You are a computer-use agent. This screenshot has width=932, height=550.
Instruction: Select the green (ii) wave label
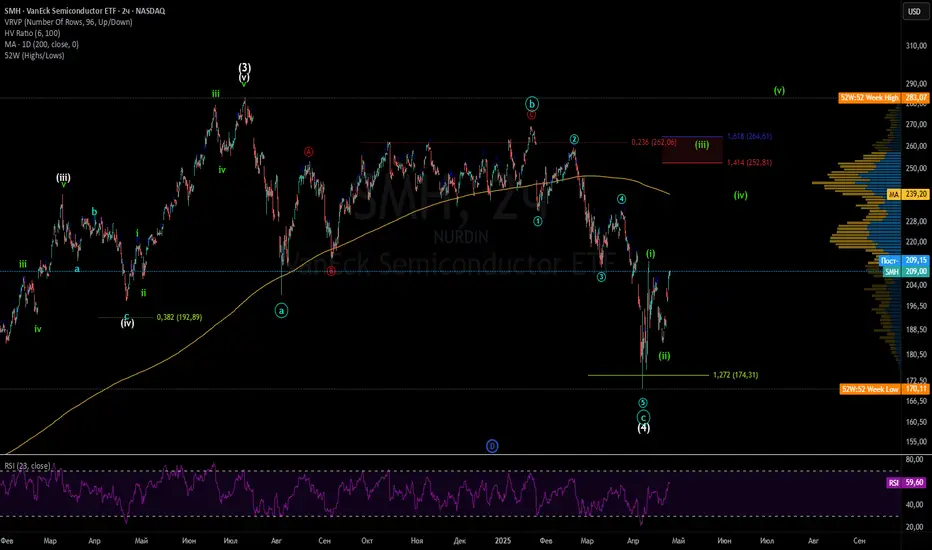pyautogui.click(x=664, y=356)
